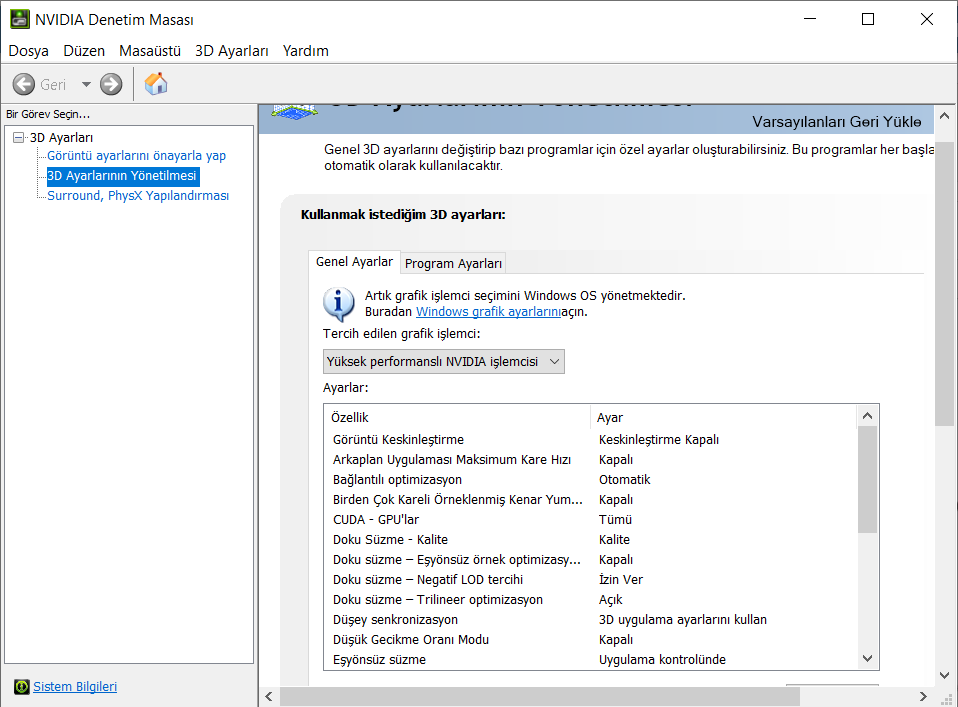The width and height of the screenshot is (958, 707).
Task: Click horizontal scrollbar left arrow
Action: (269, 697)
